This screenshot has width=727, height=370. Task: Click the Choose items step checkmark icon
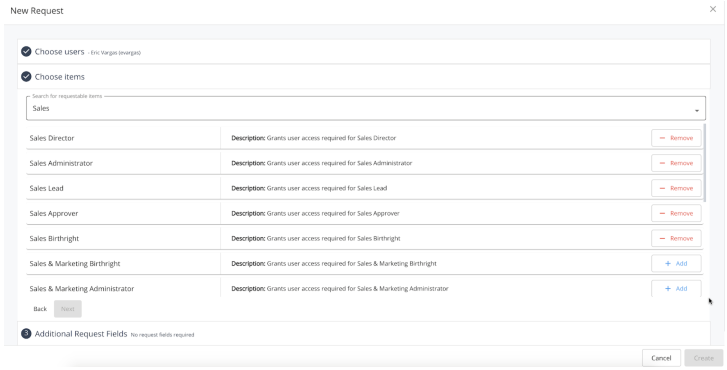click(x=26, y=77)
